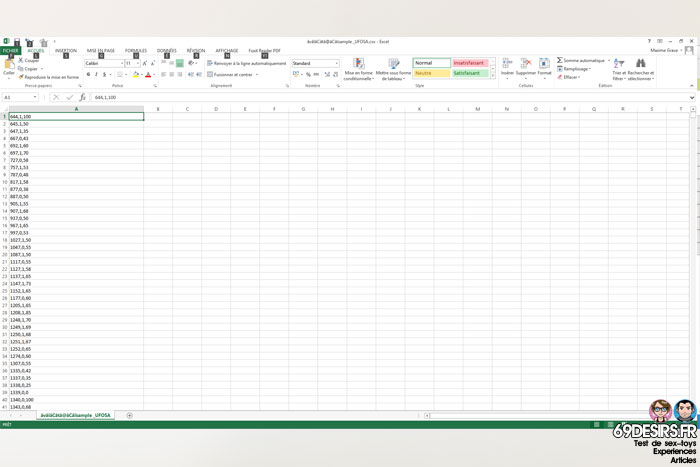Expand the cell styles gallery

tap(493, 76)
